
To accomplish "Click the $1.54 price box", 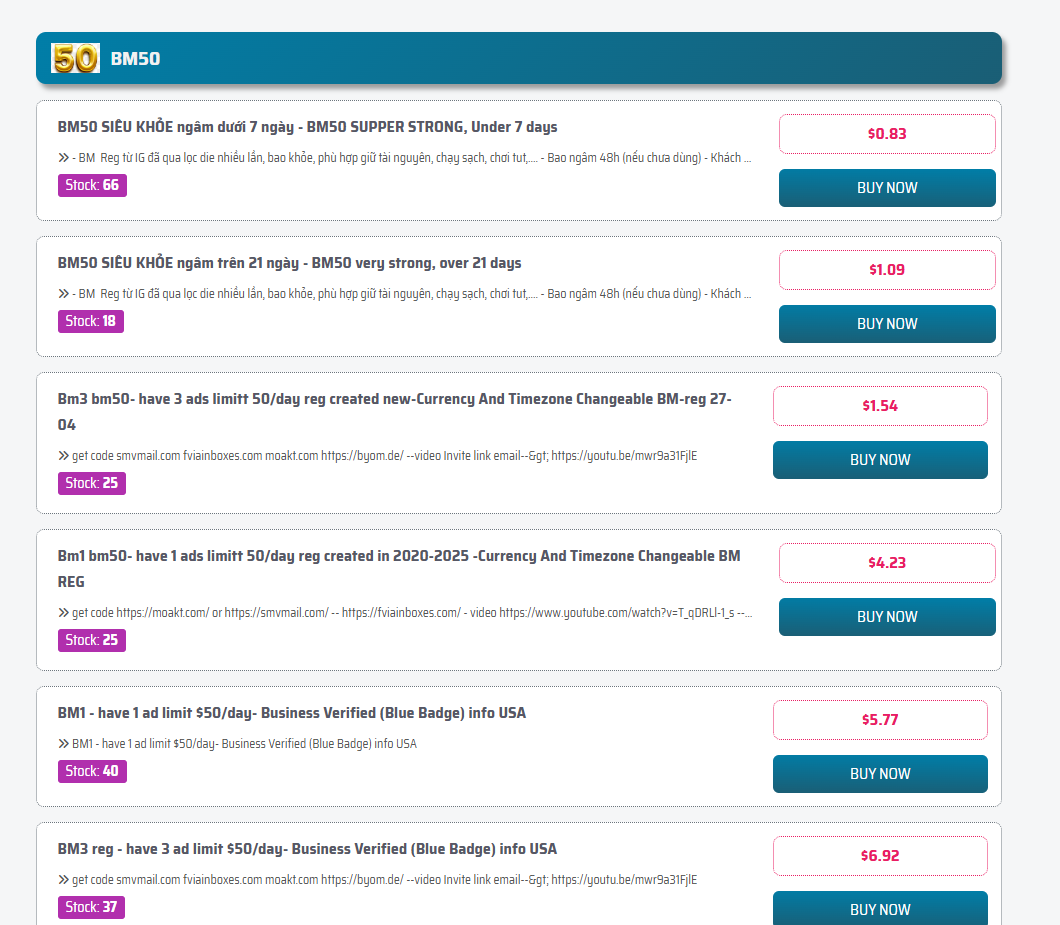I will [880, 406].
